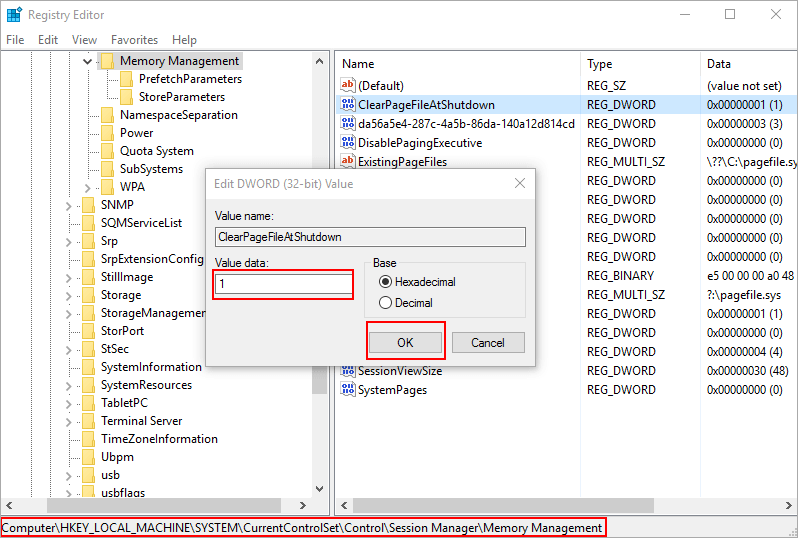This screenshot has width=798, height=538.
Task: Click the ClearPageFileAtShutdown DWORD icon
Action: pos(348,104)
